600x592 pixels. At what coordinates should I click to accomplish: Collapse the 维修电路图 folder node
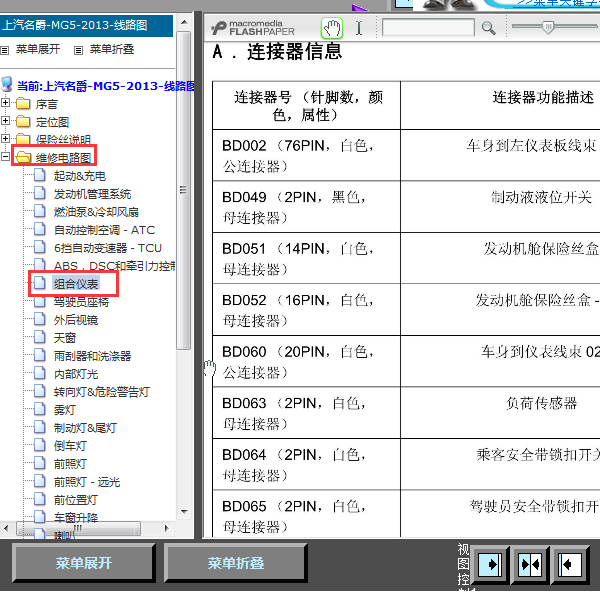point(5,156)
